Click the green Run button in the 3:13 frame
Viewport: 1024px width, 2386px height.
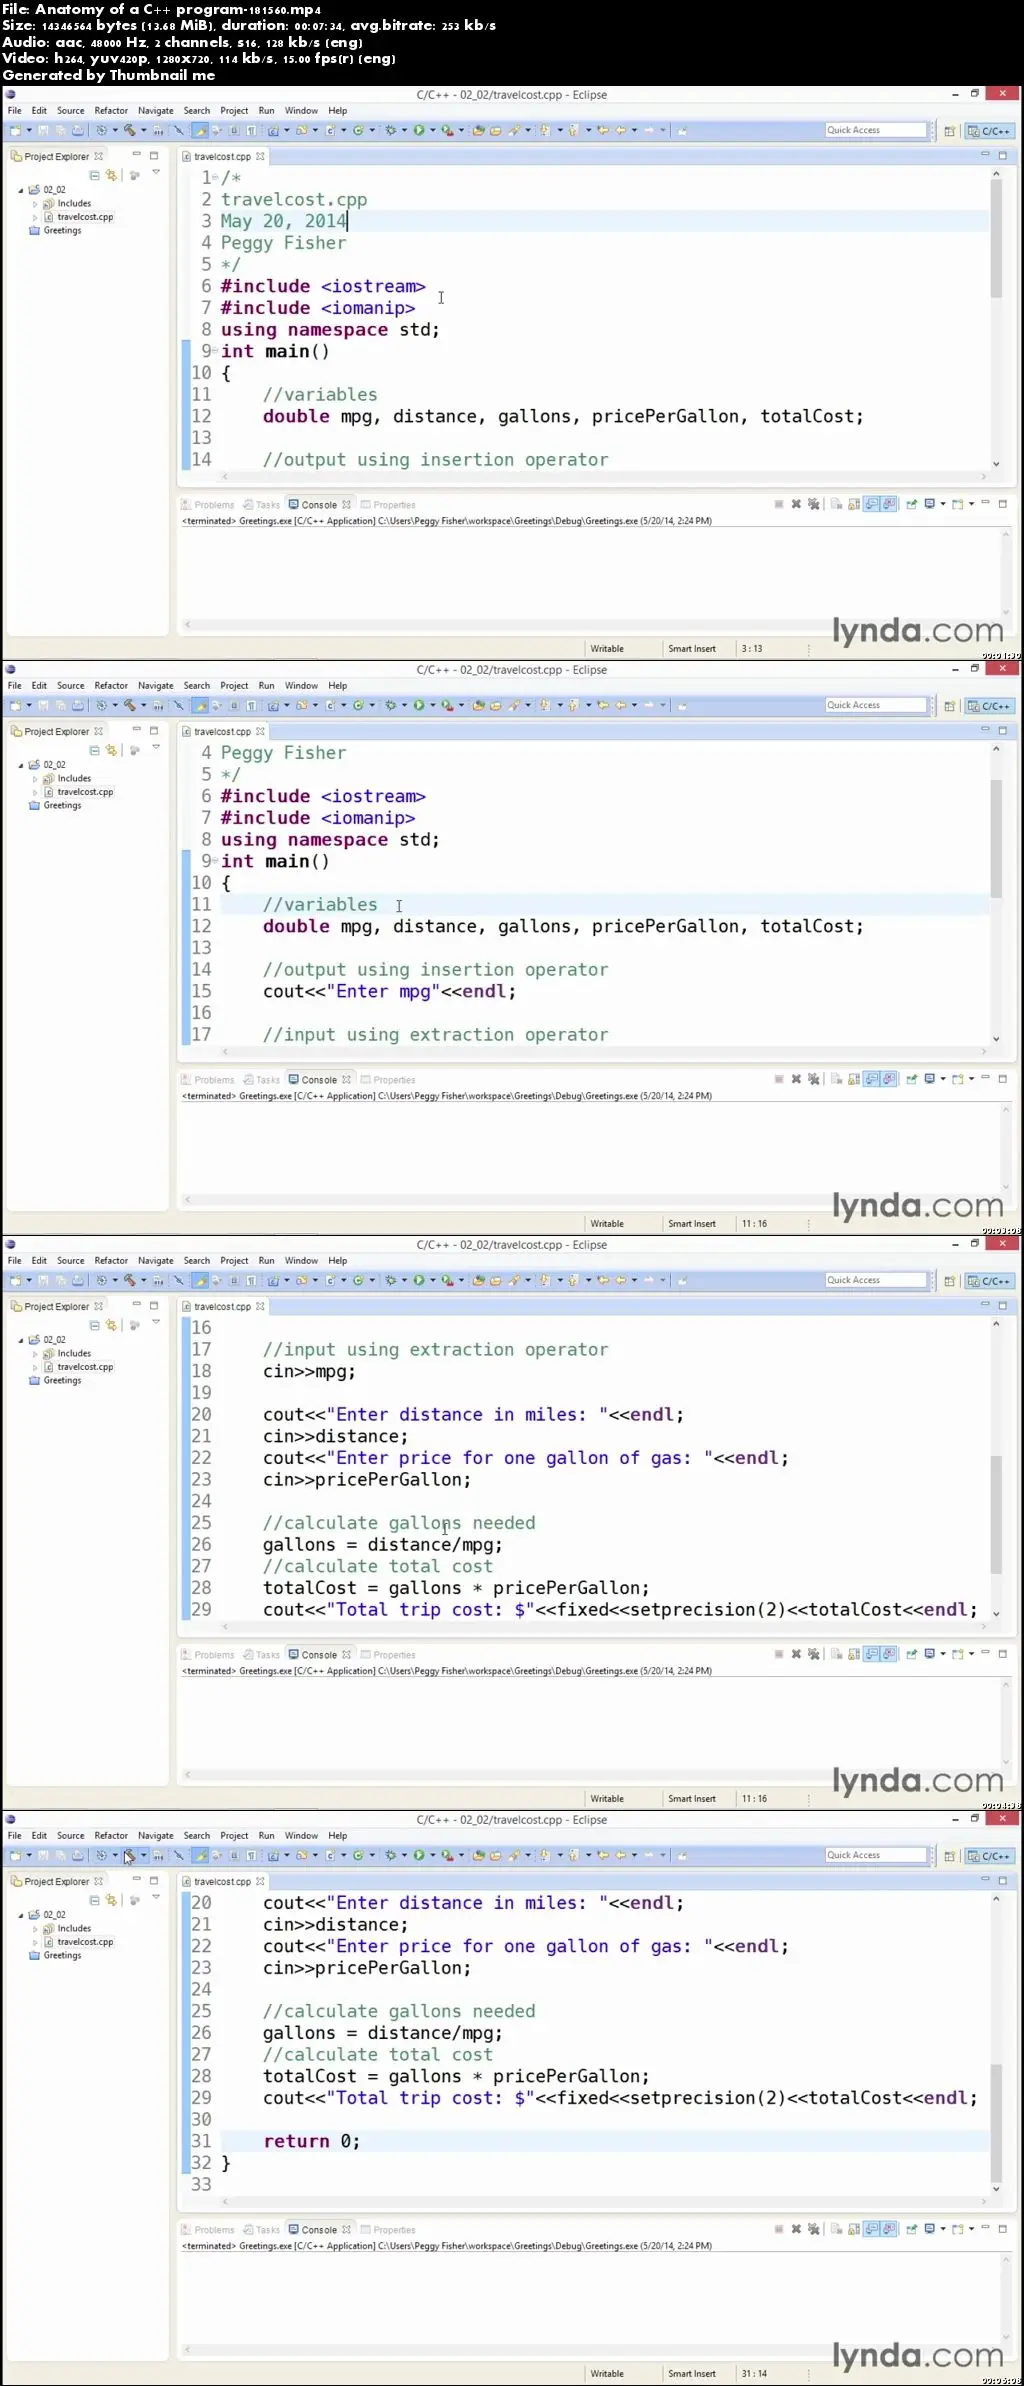pos(418,130)
